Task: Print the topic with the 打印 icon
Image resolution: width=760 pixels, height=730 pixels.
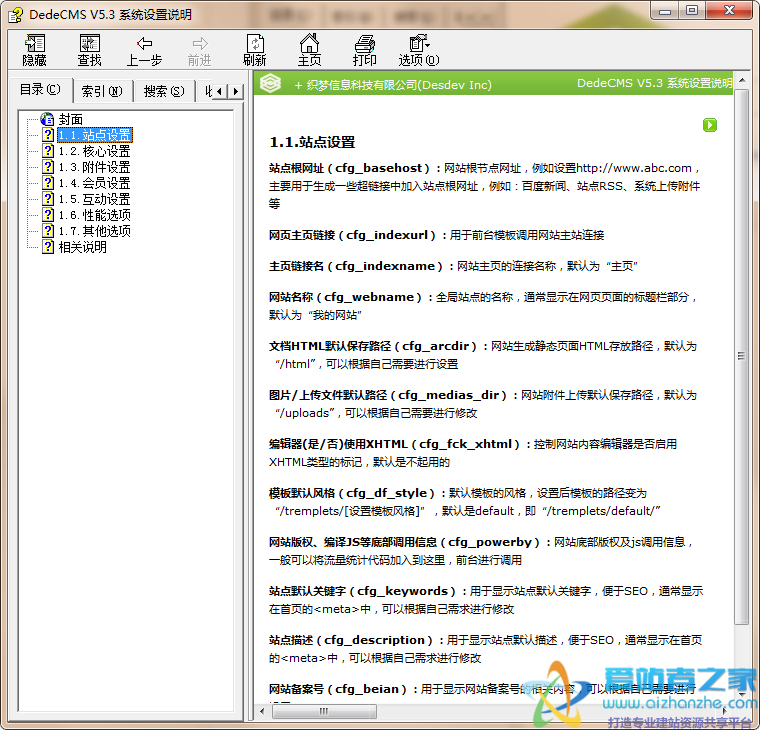Action: click(x=364, y=50)
